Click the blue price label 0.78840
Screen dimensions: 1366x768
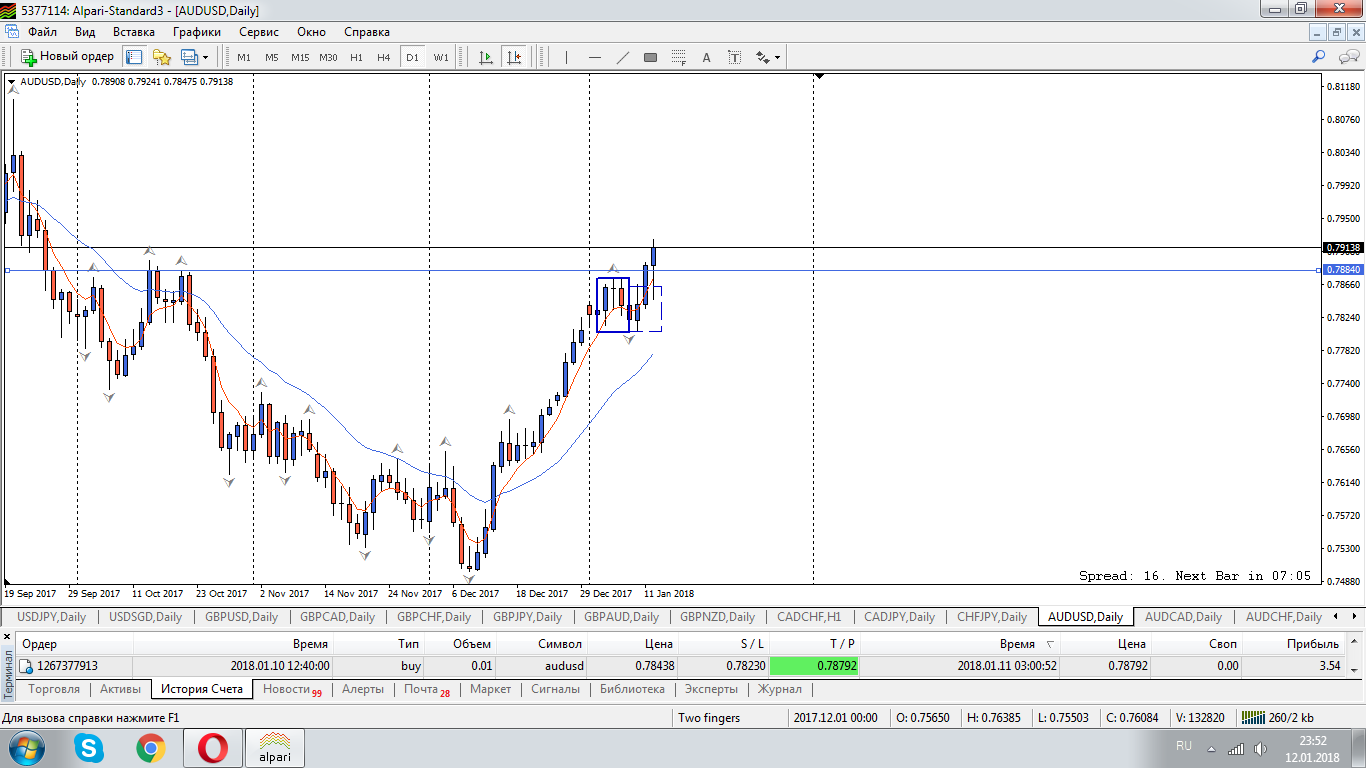coord(1342,270)
